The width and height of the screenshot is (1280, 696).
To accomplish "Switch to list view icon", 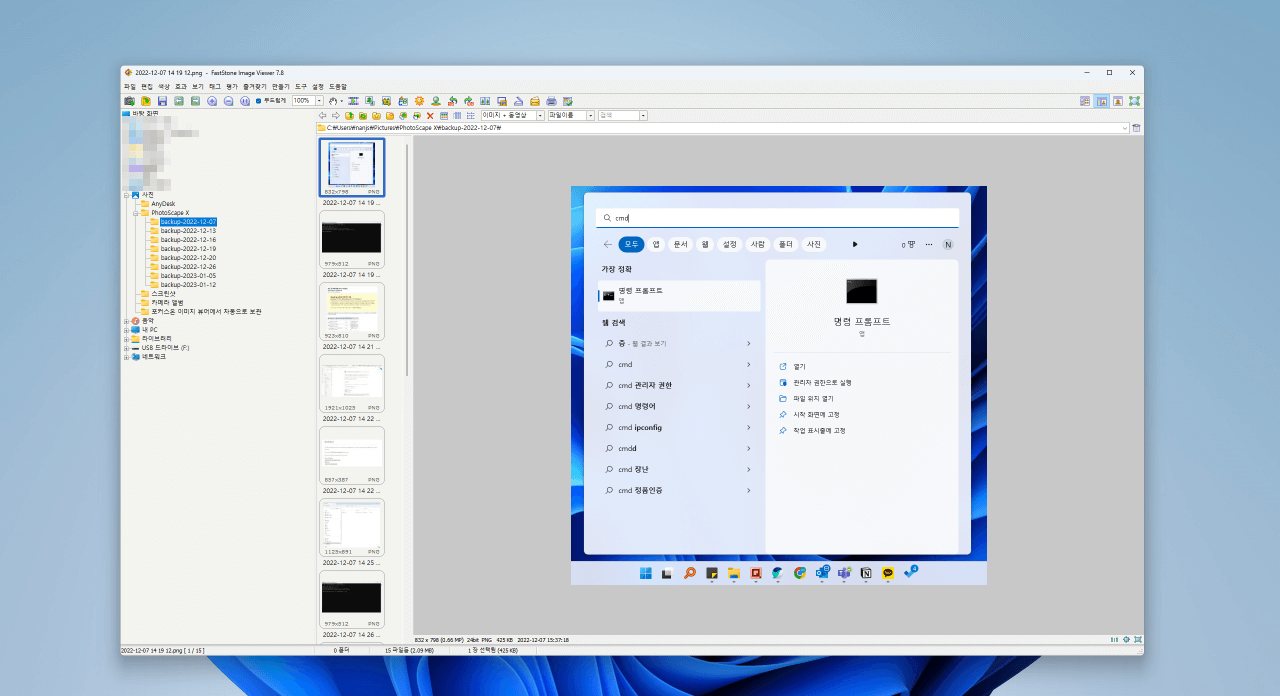I will point(470,115).
